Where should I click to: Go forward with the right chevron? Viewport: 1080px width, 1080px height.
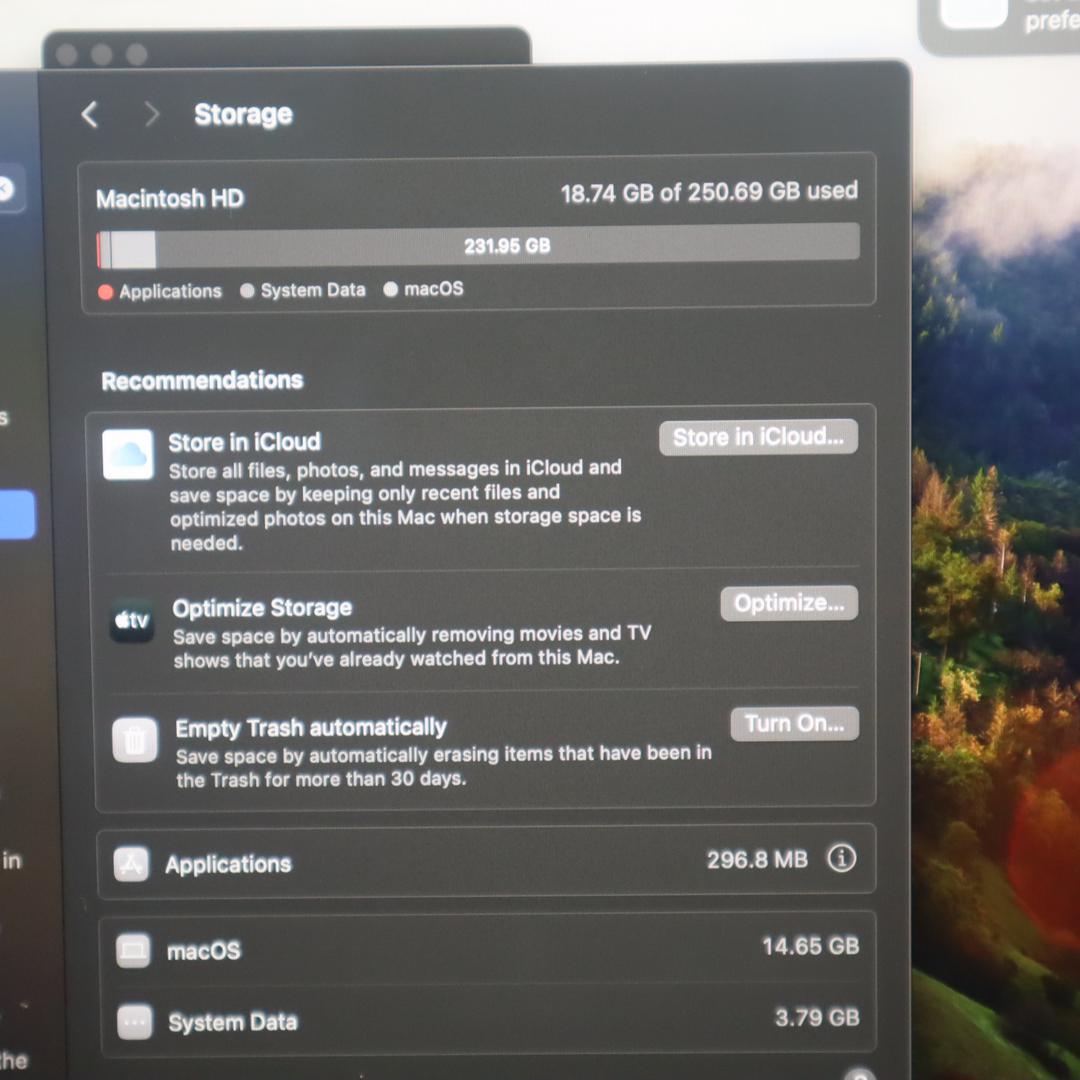coord(152,115)
